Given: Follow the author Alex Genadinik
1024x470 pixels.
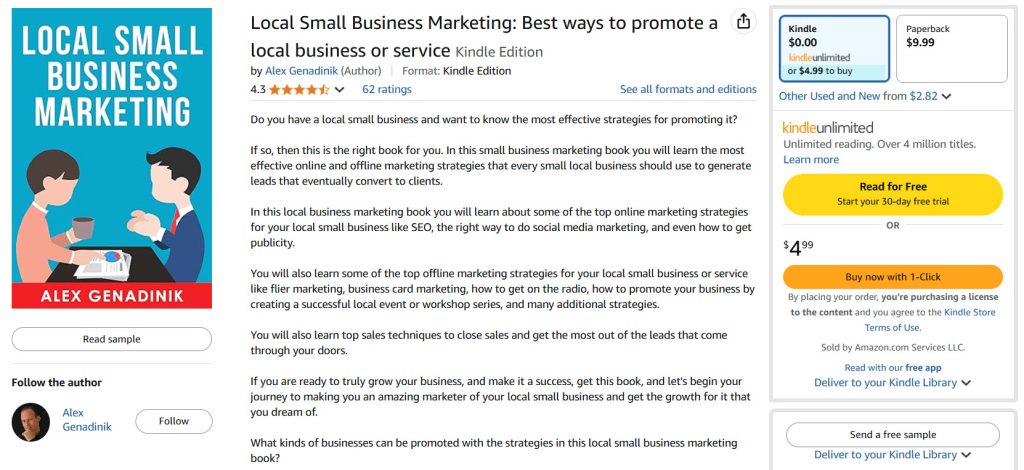Looking at the screenshot, I should point(174,421).
